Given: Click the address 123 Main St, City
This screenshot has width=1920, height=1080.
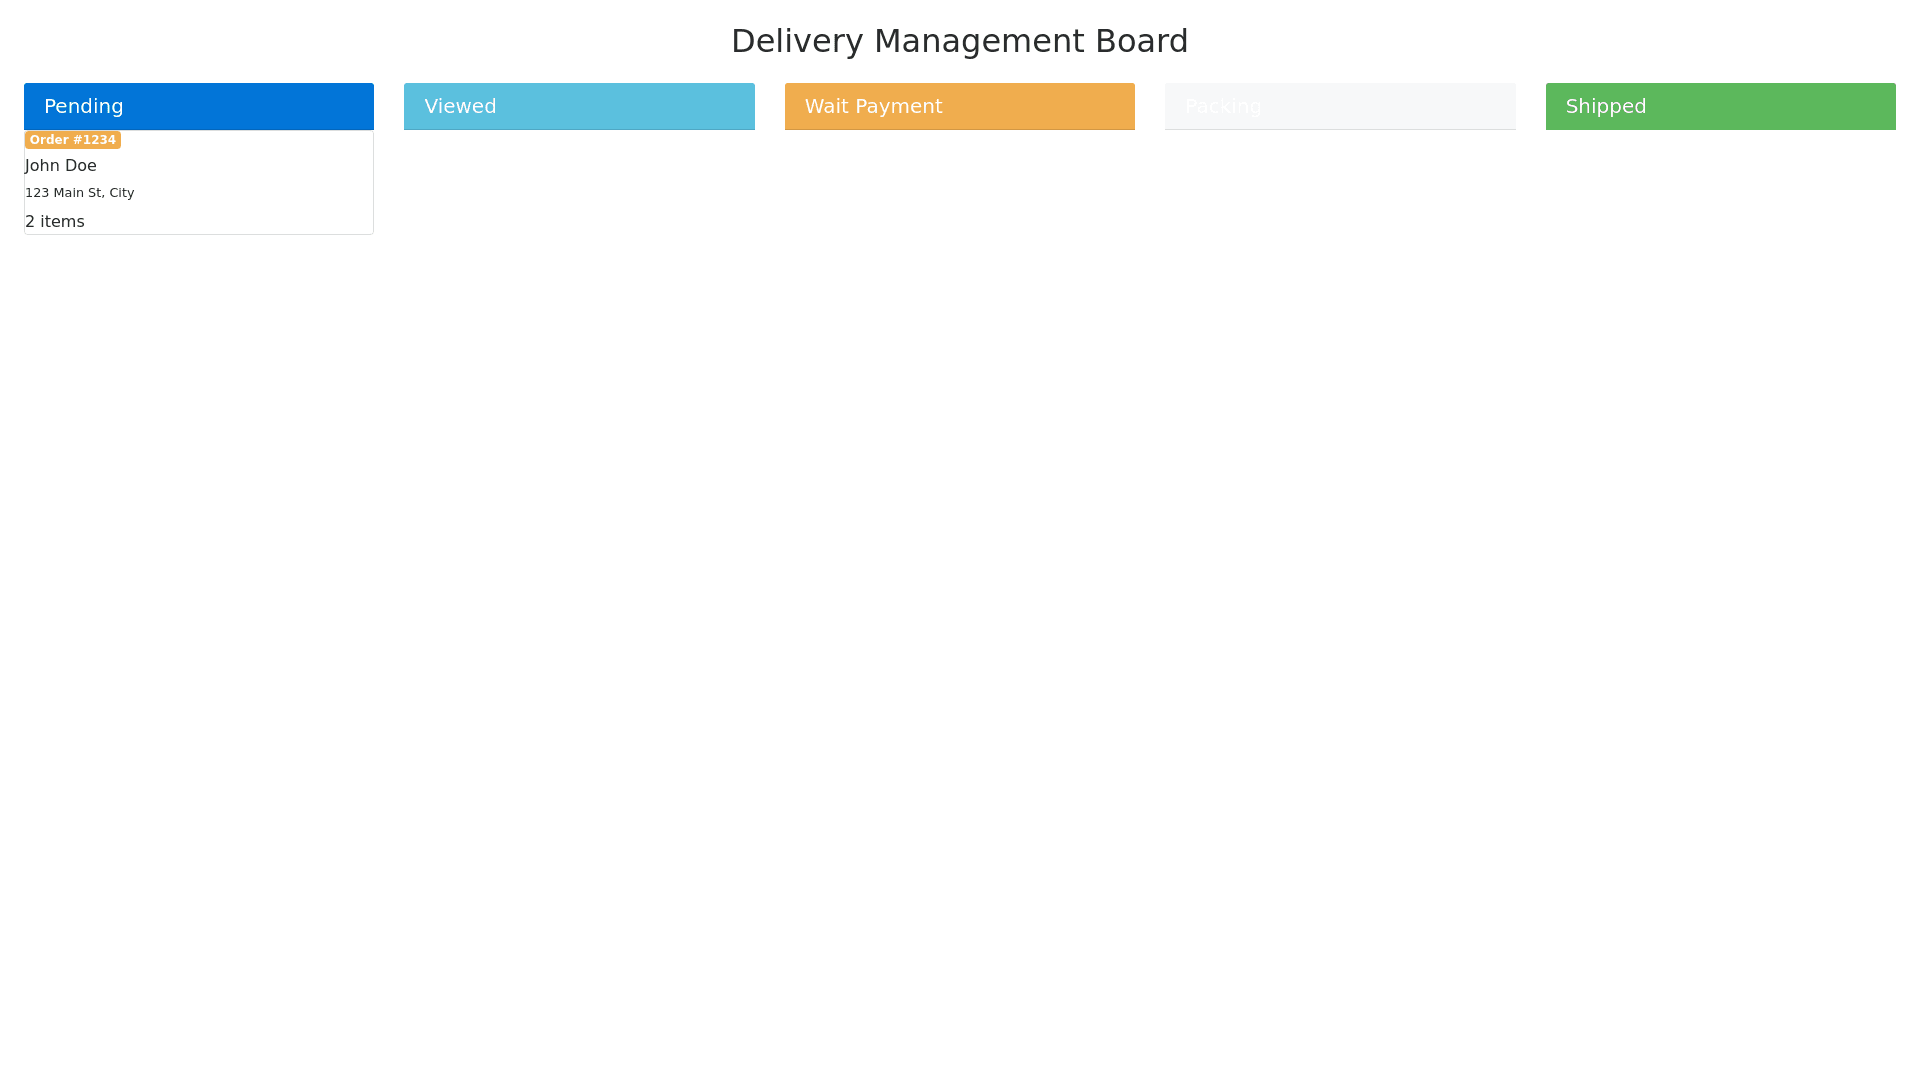Looking at the screenshot, I should [x=79, y=193].
